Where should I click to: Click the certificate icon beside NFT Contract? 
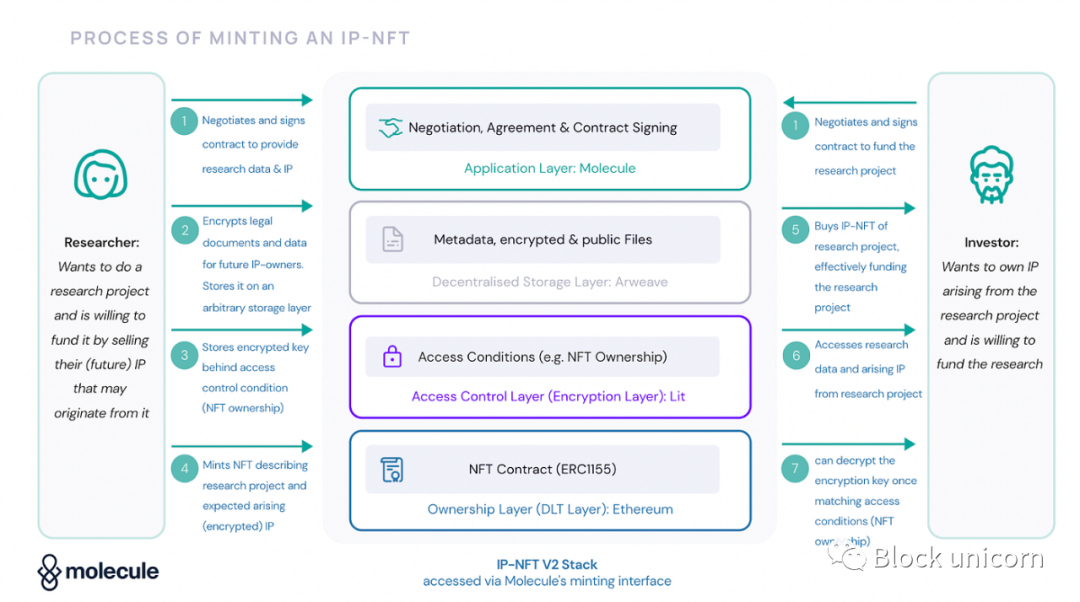point(392,469)
